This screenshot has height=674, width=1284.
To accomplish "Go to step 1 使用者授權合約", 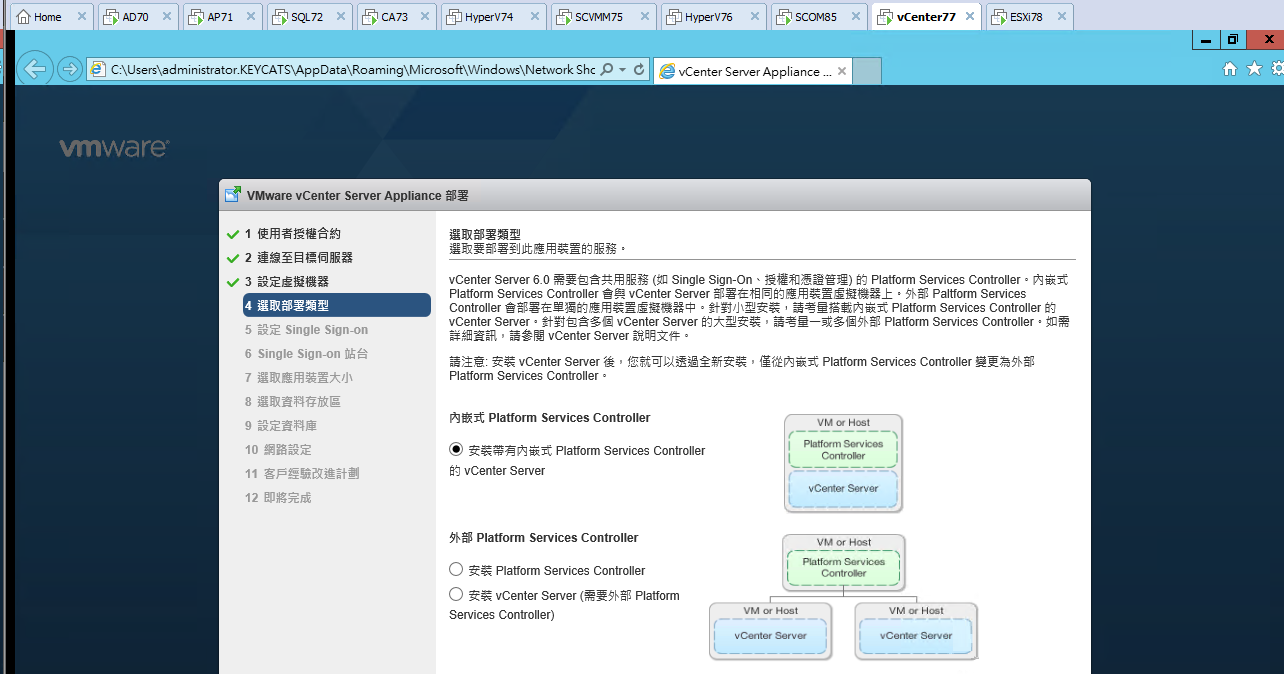I will click(292, 233).
